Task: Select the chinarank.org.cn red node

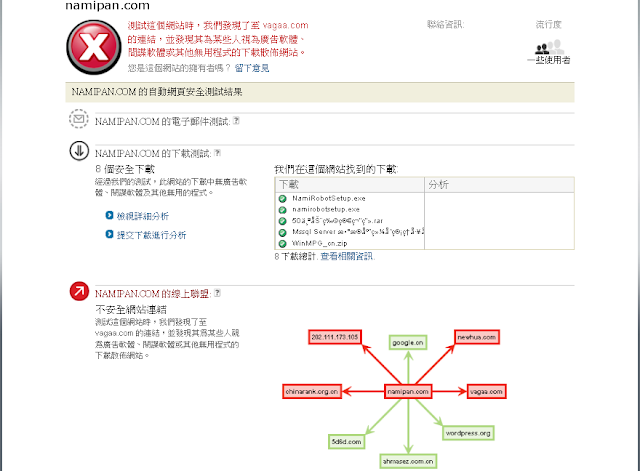Action: [x=312, y=391]
